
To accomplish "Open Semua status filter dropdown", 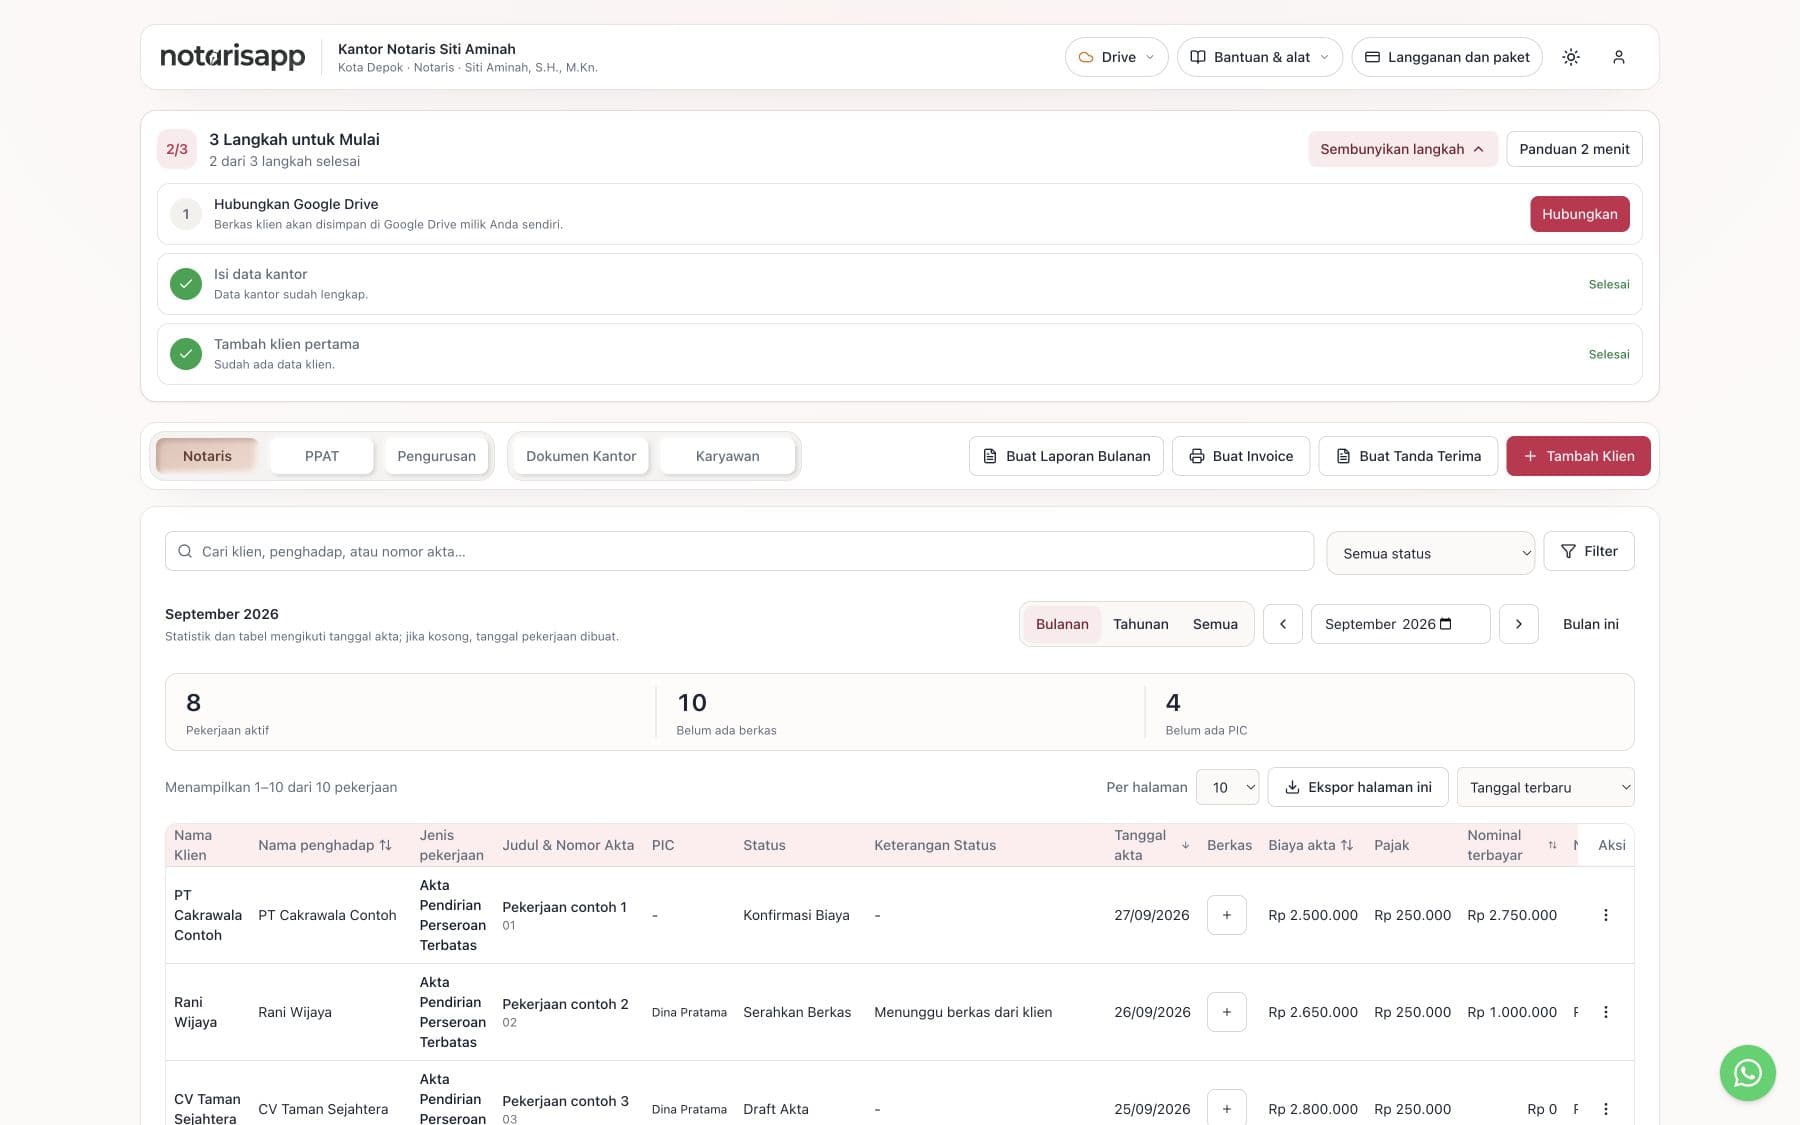I will pos(1430,553).
